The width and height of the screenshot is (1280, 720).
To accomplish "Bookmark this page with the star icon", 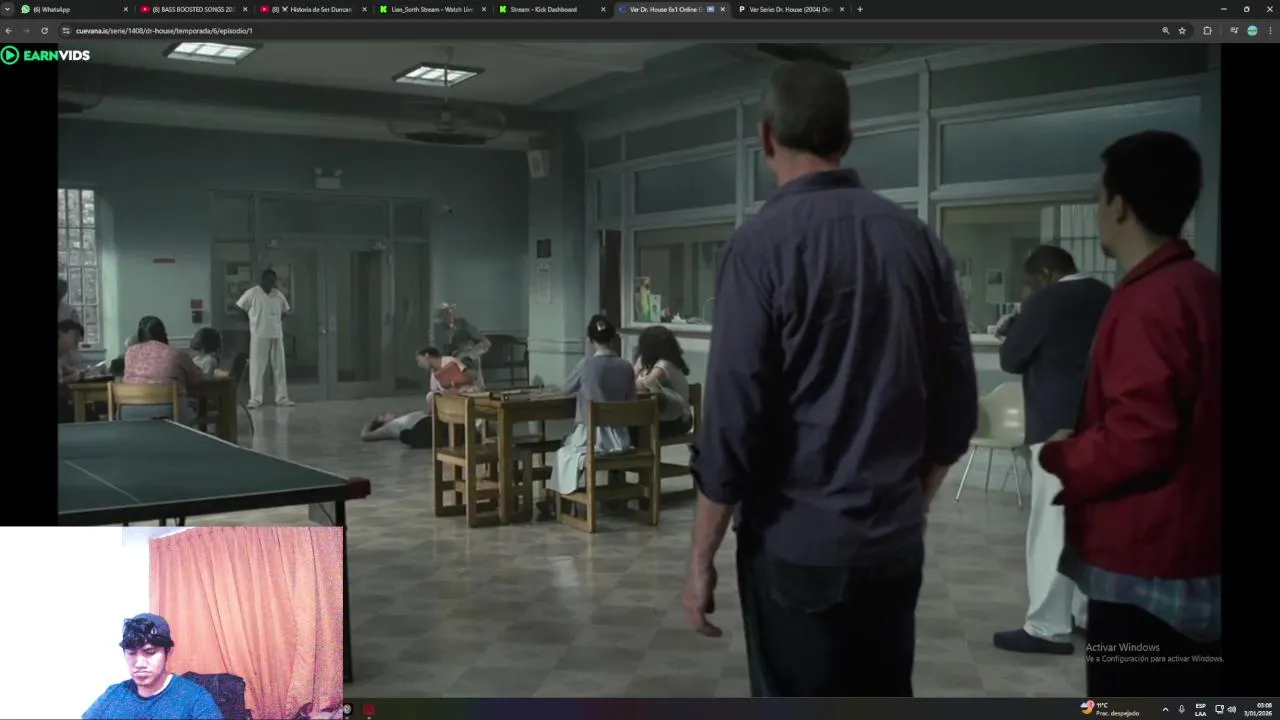I will (1182, 31).
